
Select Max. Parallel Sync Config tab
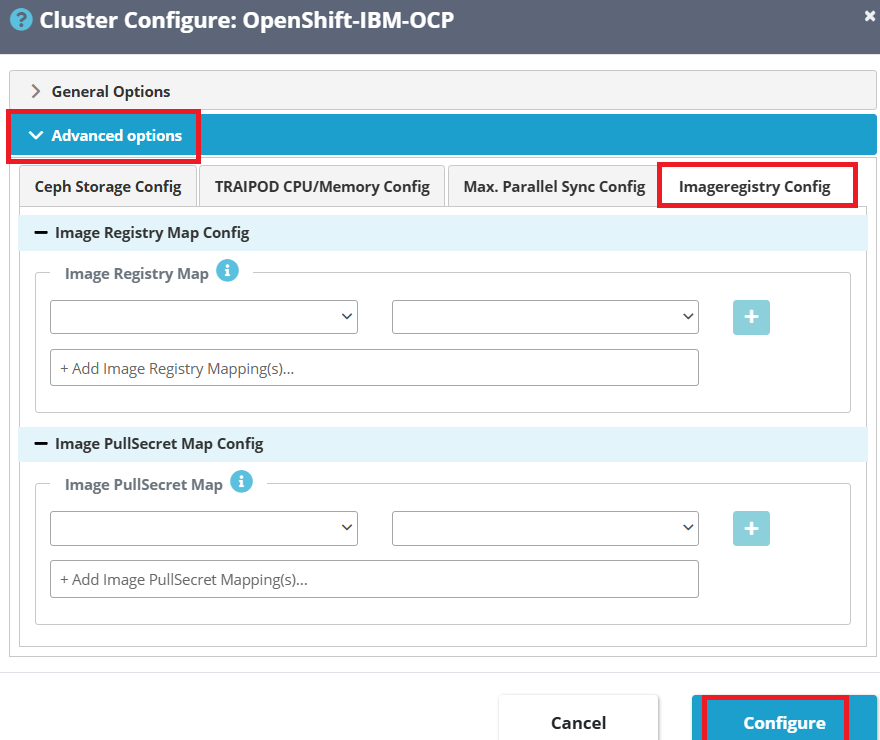[554, 186]
